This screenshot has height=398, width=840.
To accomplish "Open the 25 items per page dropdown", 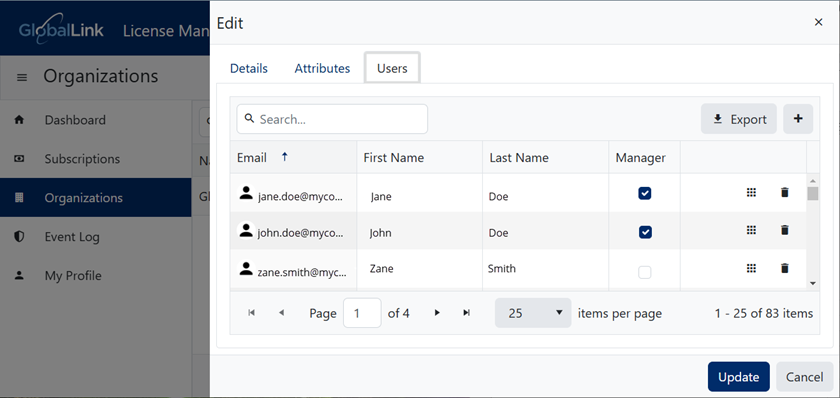I will (533, 313).
